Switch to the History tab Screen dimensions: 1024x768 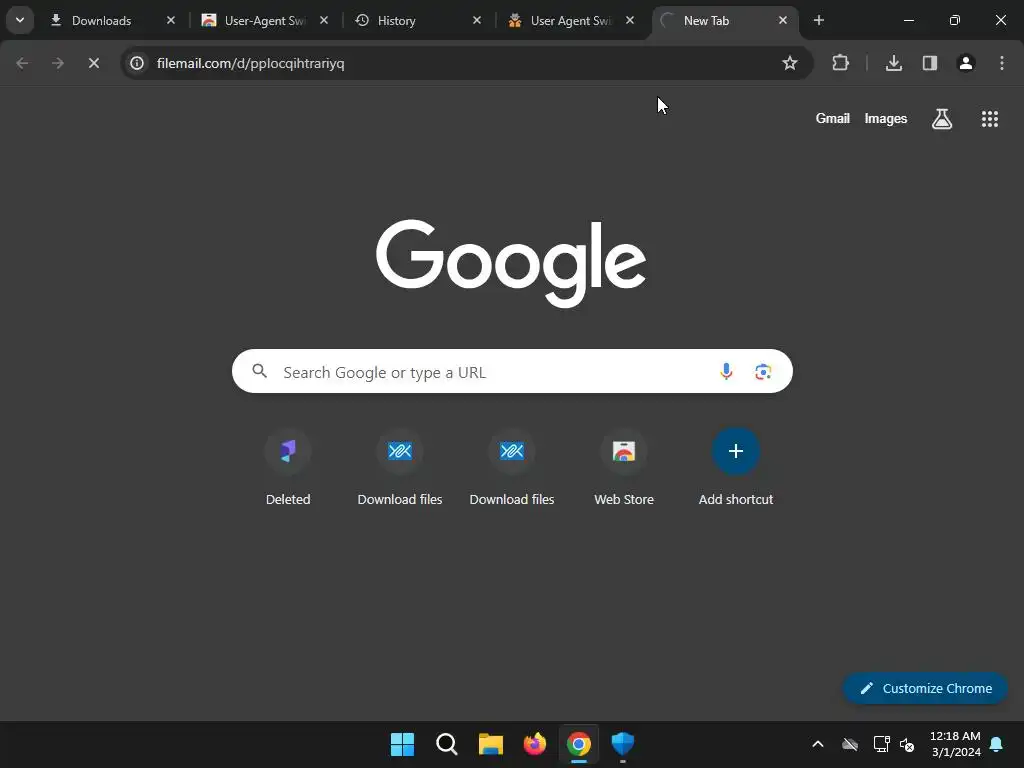pos(418,21)
